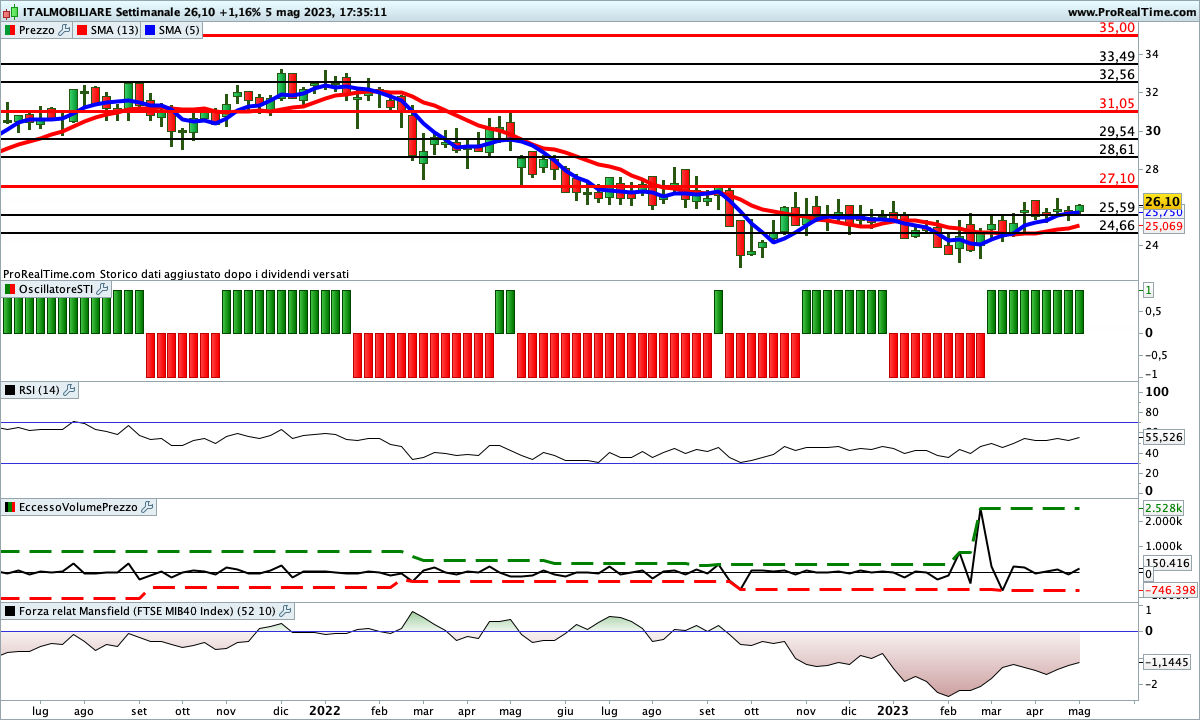Click the red SMA (13) color swatch
The height and width of the screenshot is (720, 1200).
pyautogui.click(x=82, y=30)
